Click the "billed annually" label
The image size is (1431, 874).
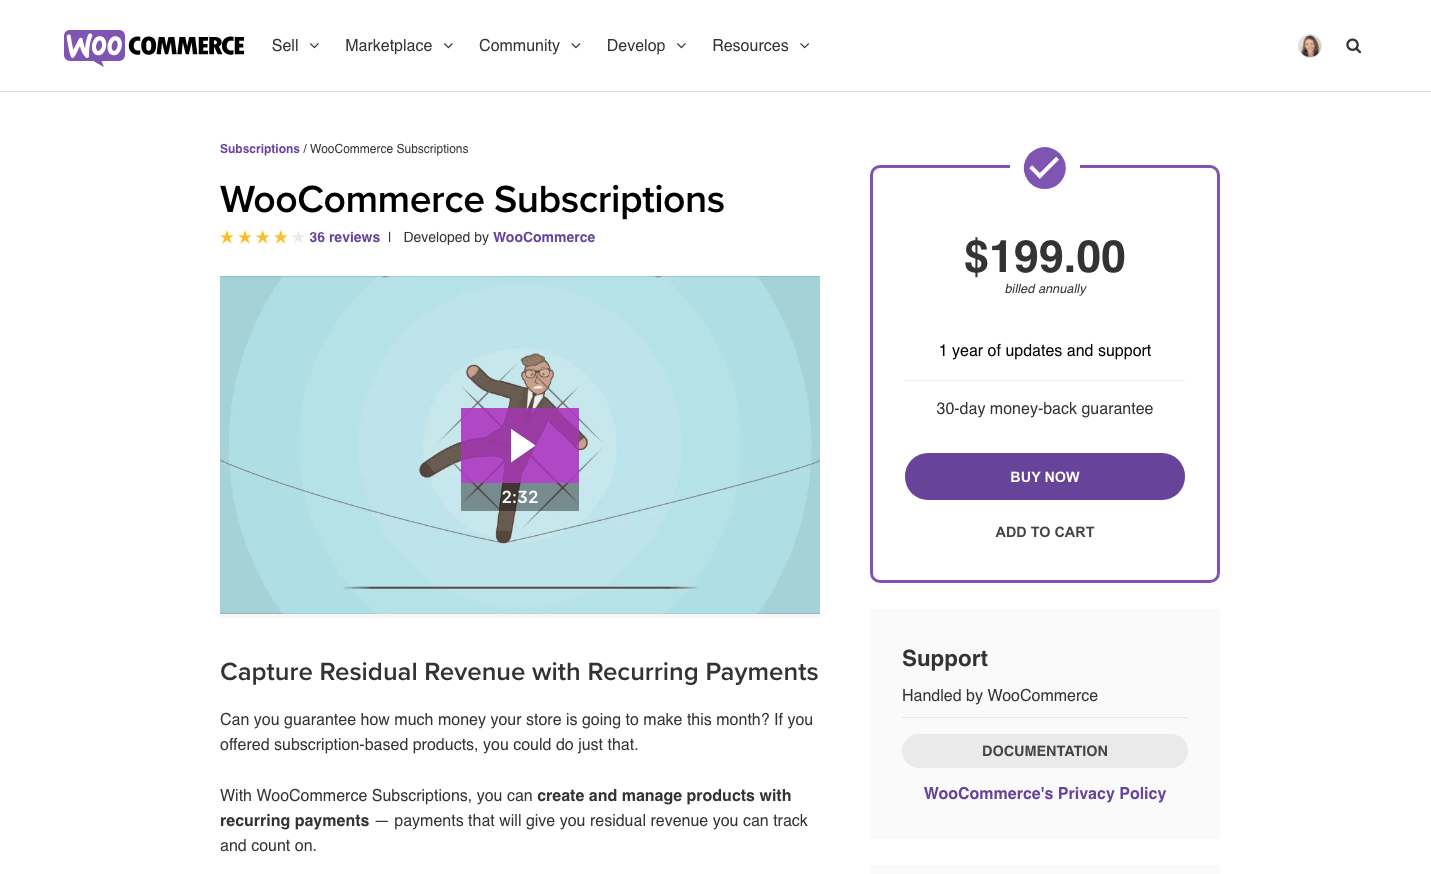[x=1045, y=289]
